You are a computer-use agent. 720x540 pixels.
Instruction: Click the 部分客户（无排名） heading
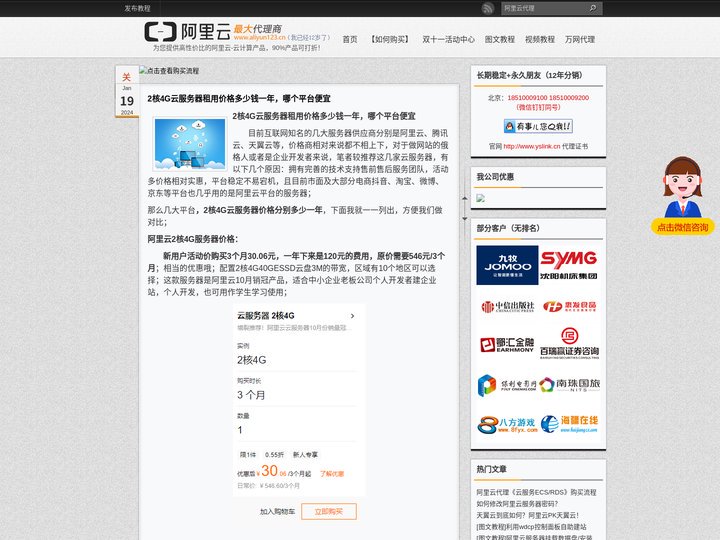click(508, 228)
